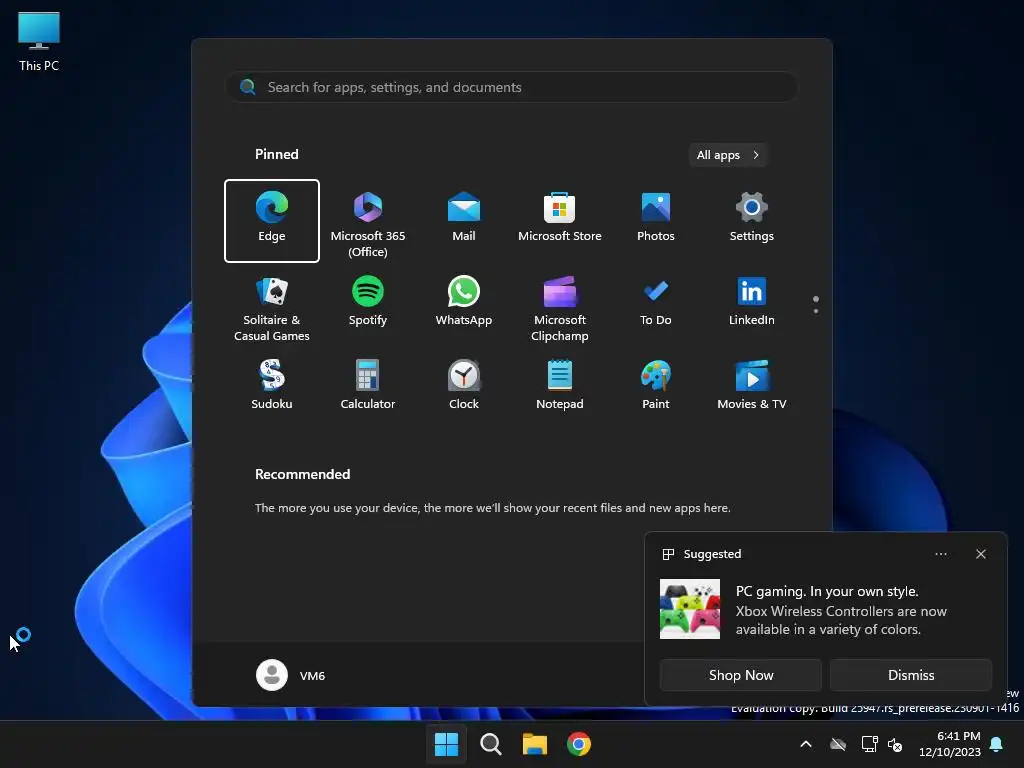Click the Windows Start button in taskbar
The width and height of the screenshot is (1024, 768).
tap(447, 744)
